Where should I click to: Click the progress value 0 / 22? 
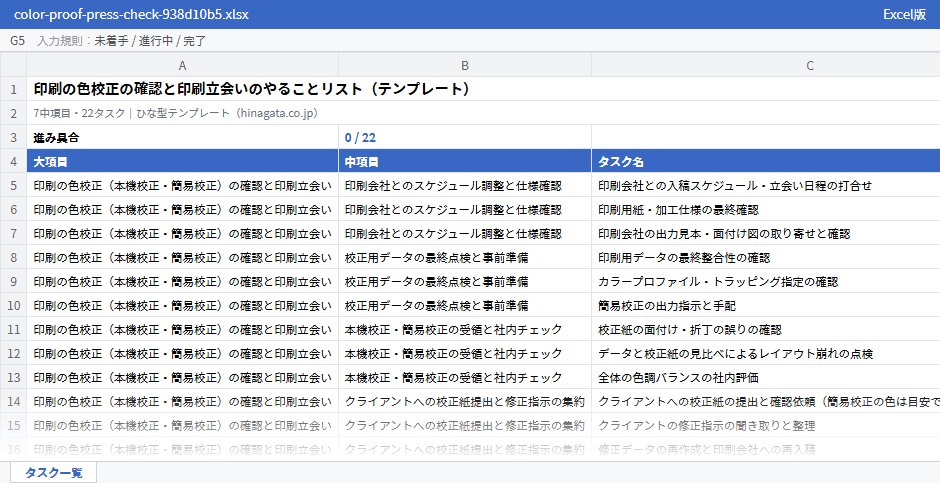465,137
